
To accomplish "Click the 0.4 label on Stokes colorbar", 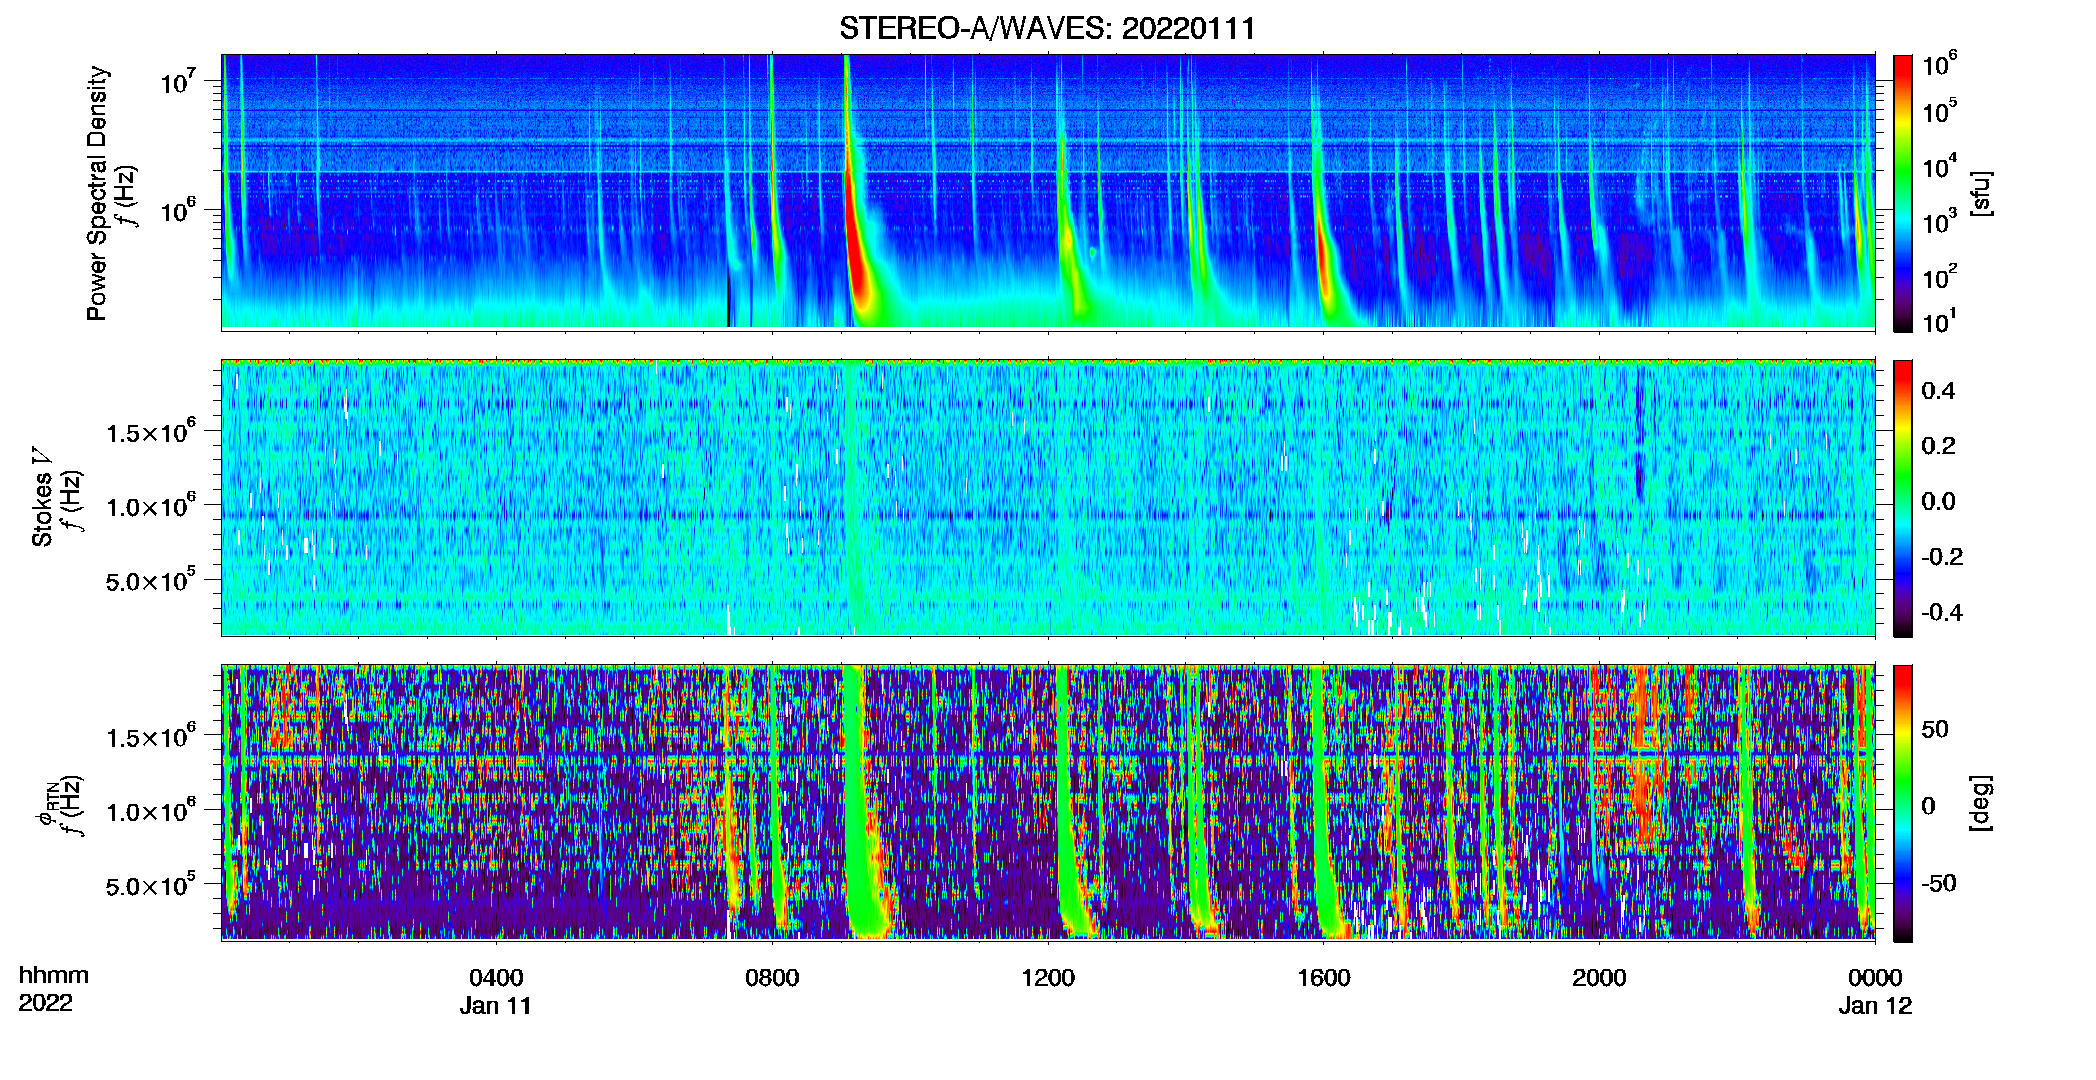I will tap(1938, 391).
